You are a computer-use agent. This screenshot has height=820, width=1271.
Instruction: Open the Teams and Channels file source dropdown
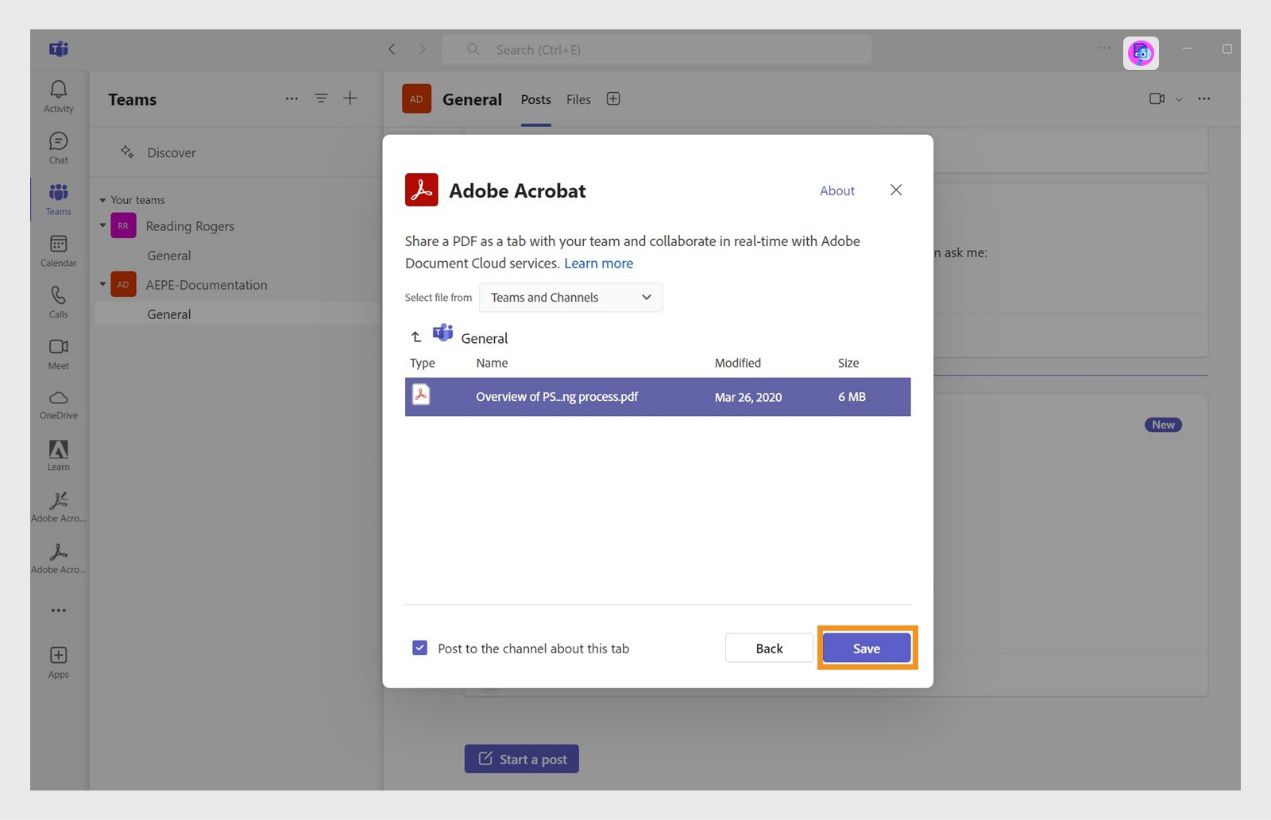tap(570, 297)
